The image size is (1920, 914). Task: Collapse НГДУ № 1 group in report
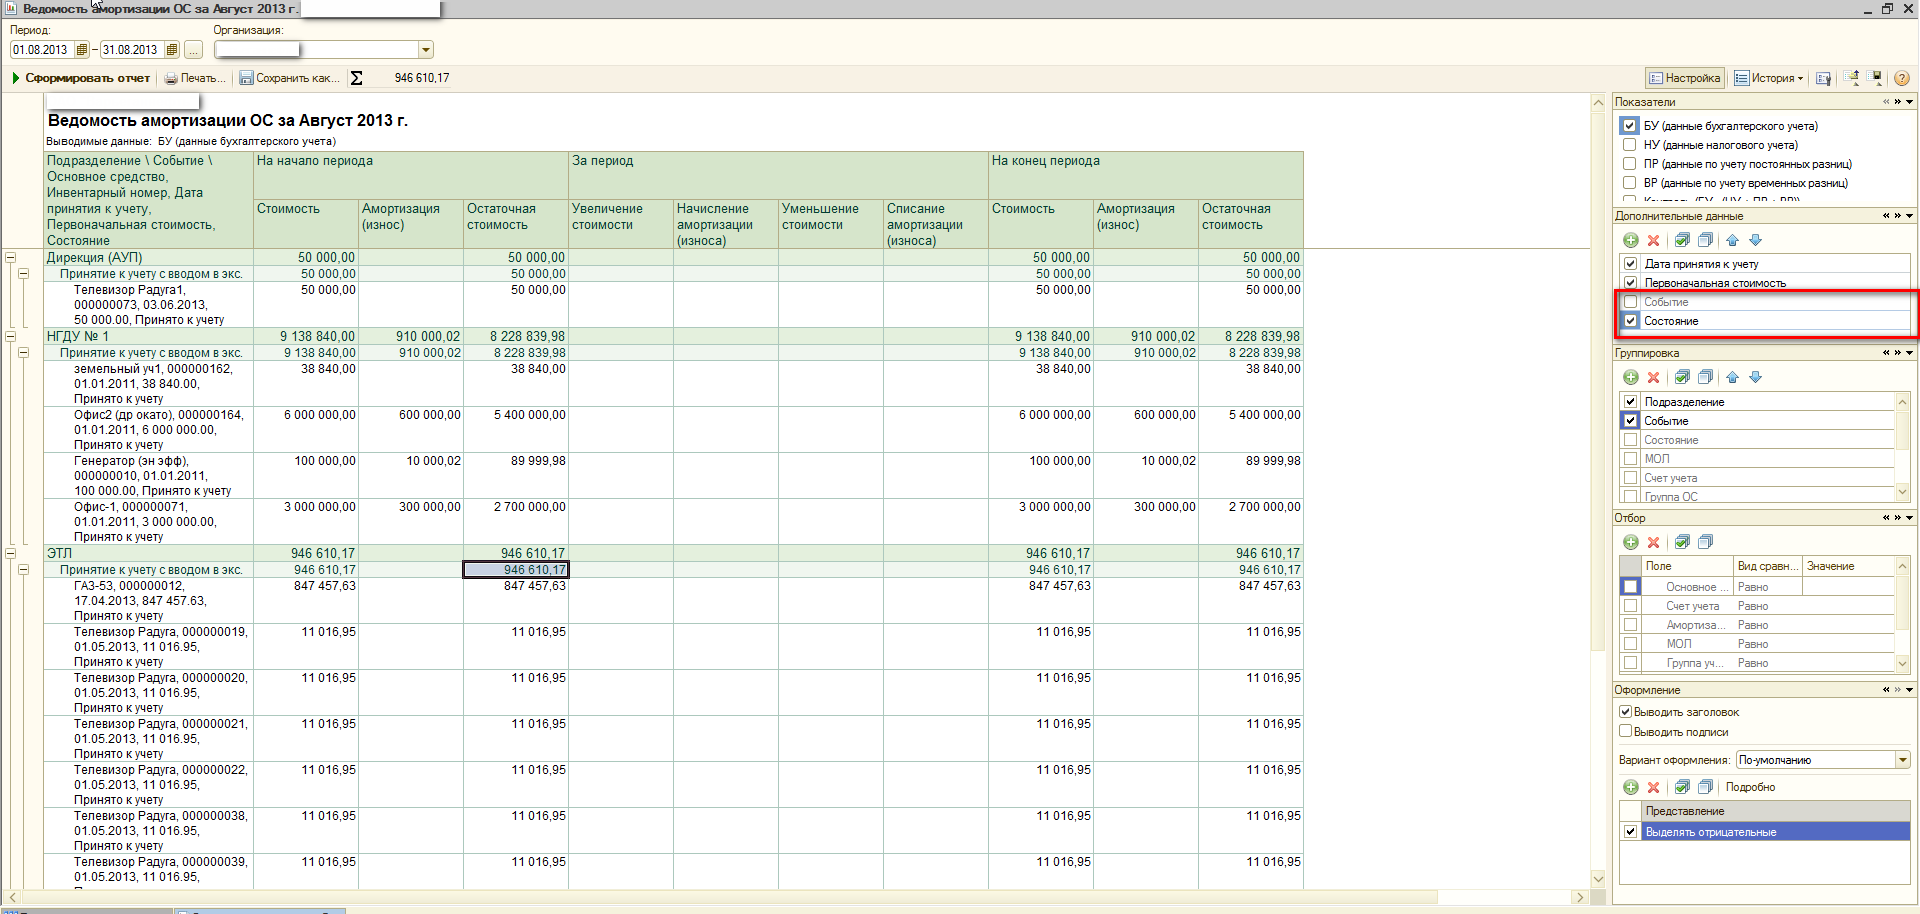[x=10, y=337]
